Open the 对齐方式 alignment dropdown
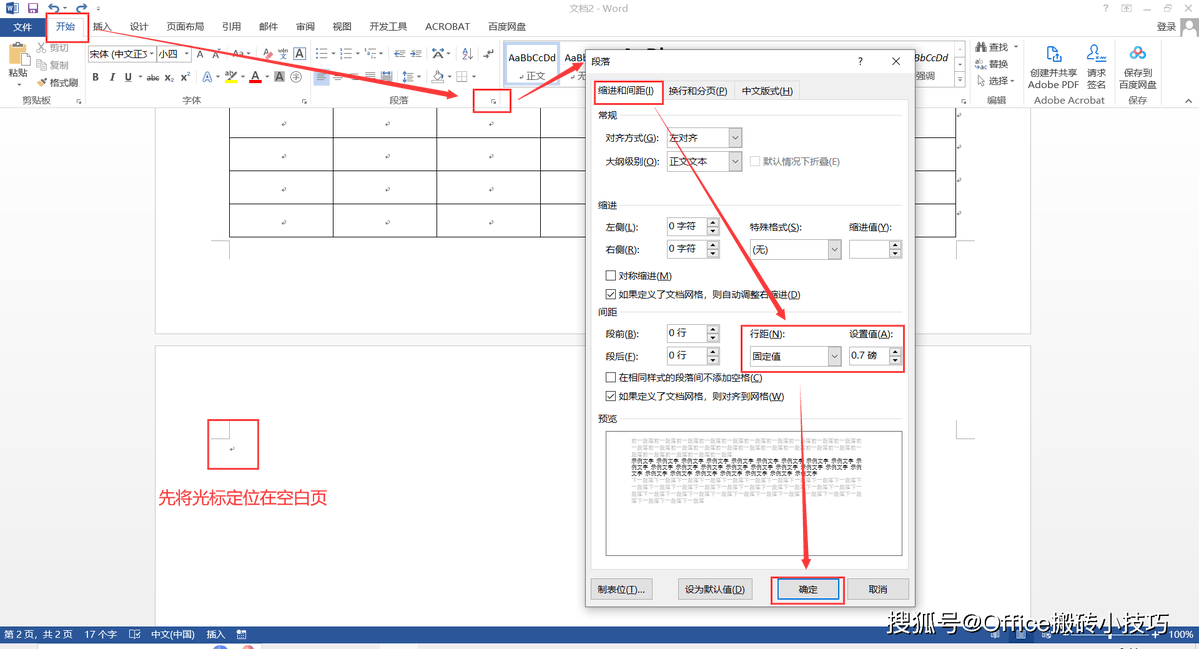Viewport: 1199px width, 649px height. click(x=735, y=138)
